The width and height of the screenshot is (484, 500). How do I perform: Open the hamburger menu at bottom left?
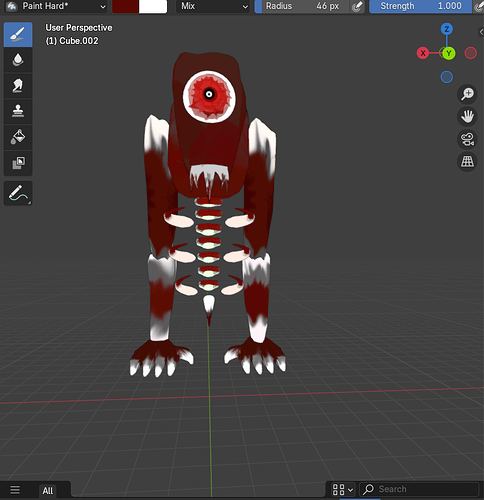(15, 490)
